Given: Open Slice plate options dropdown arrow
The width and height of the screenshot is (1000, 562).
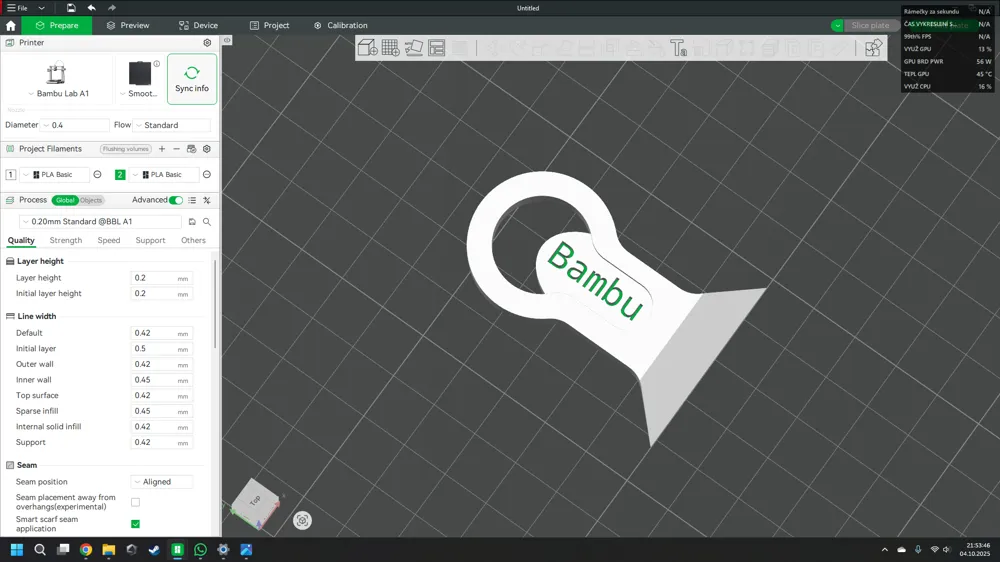Looking at the screenshot, I should (x=837, y=26).
